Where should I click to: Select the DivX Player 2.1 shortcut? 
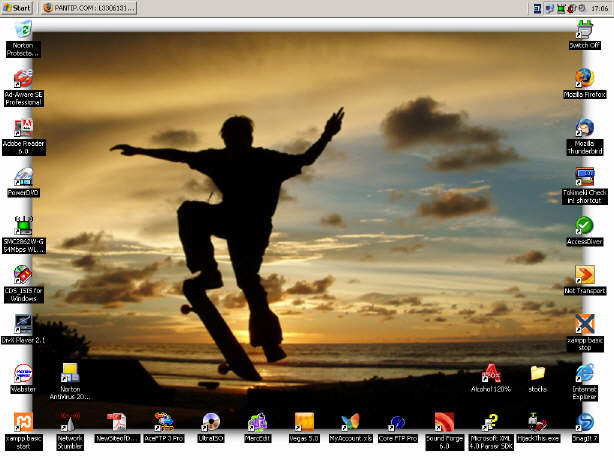[23, 330]
